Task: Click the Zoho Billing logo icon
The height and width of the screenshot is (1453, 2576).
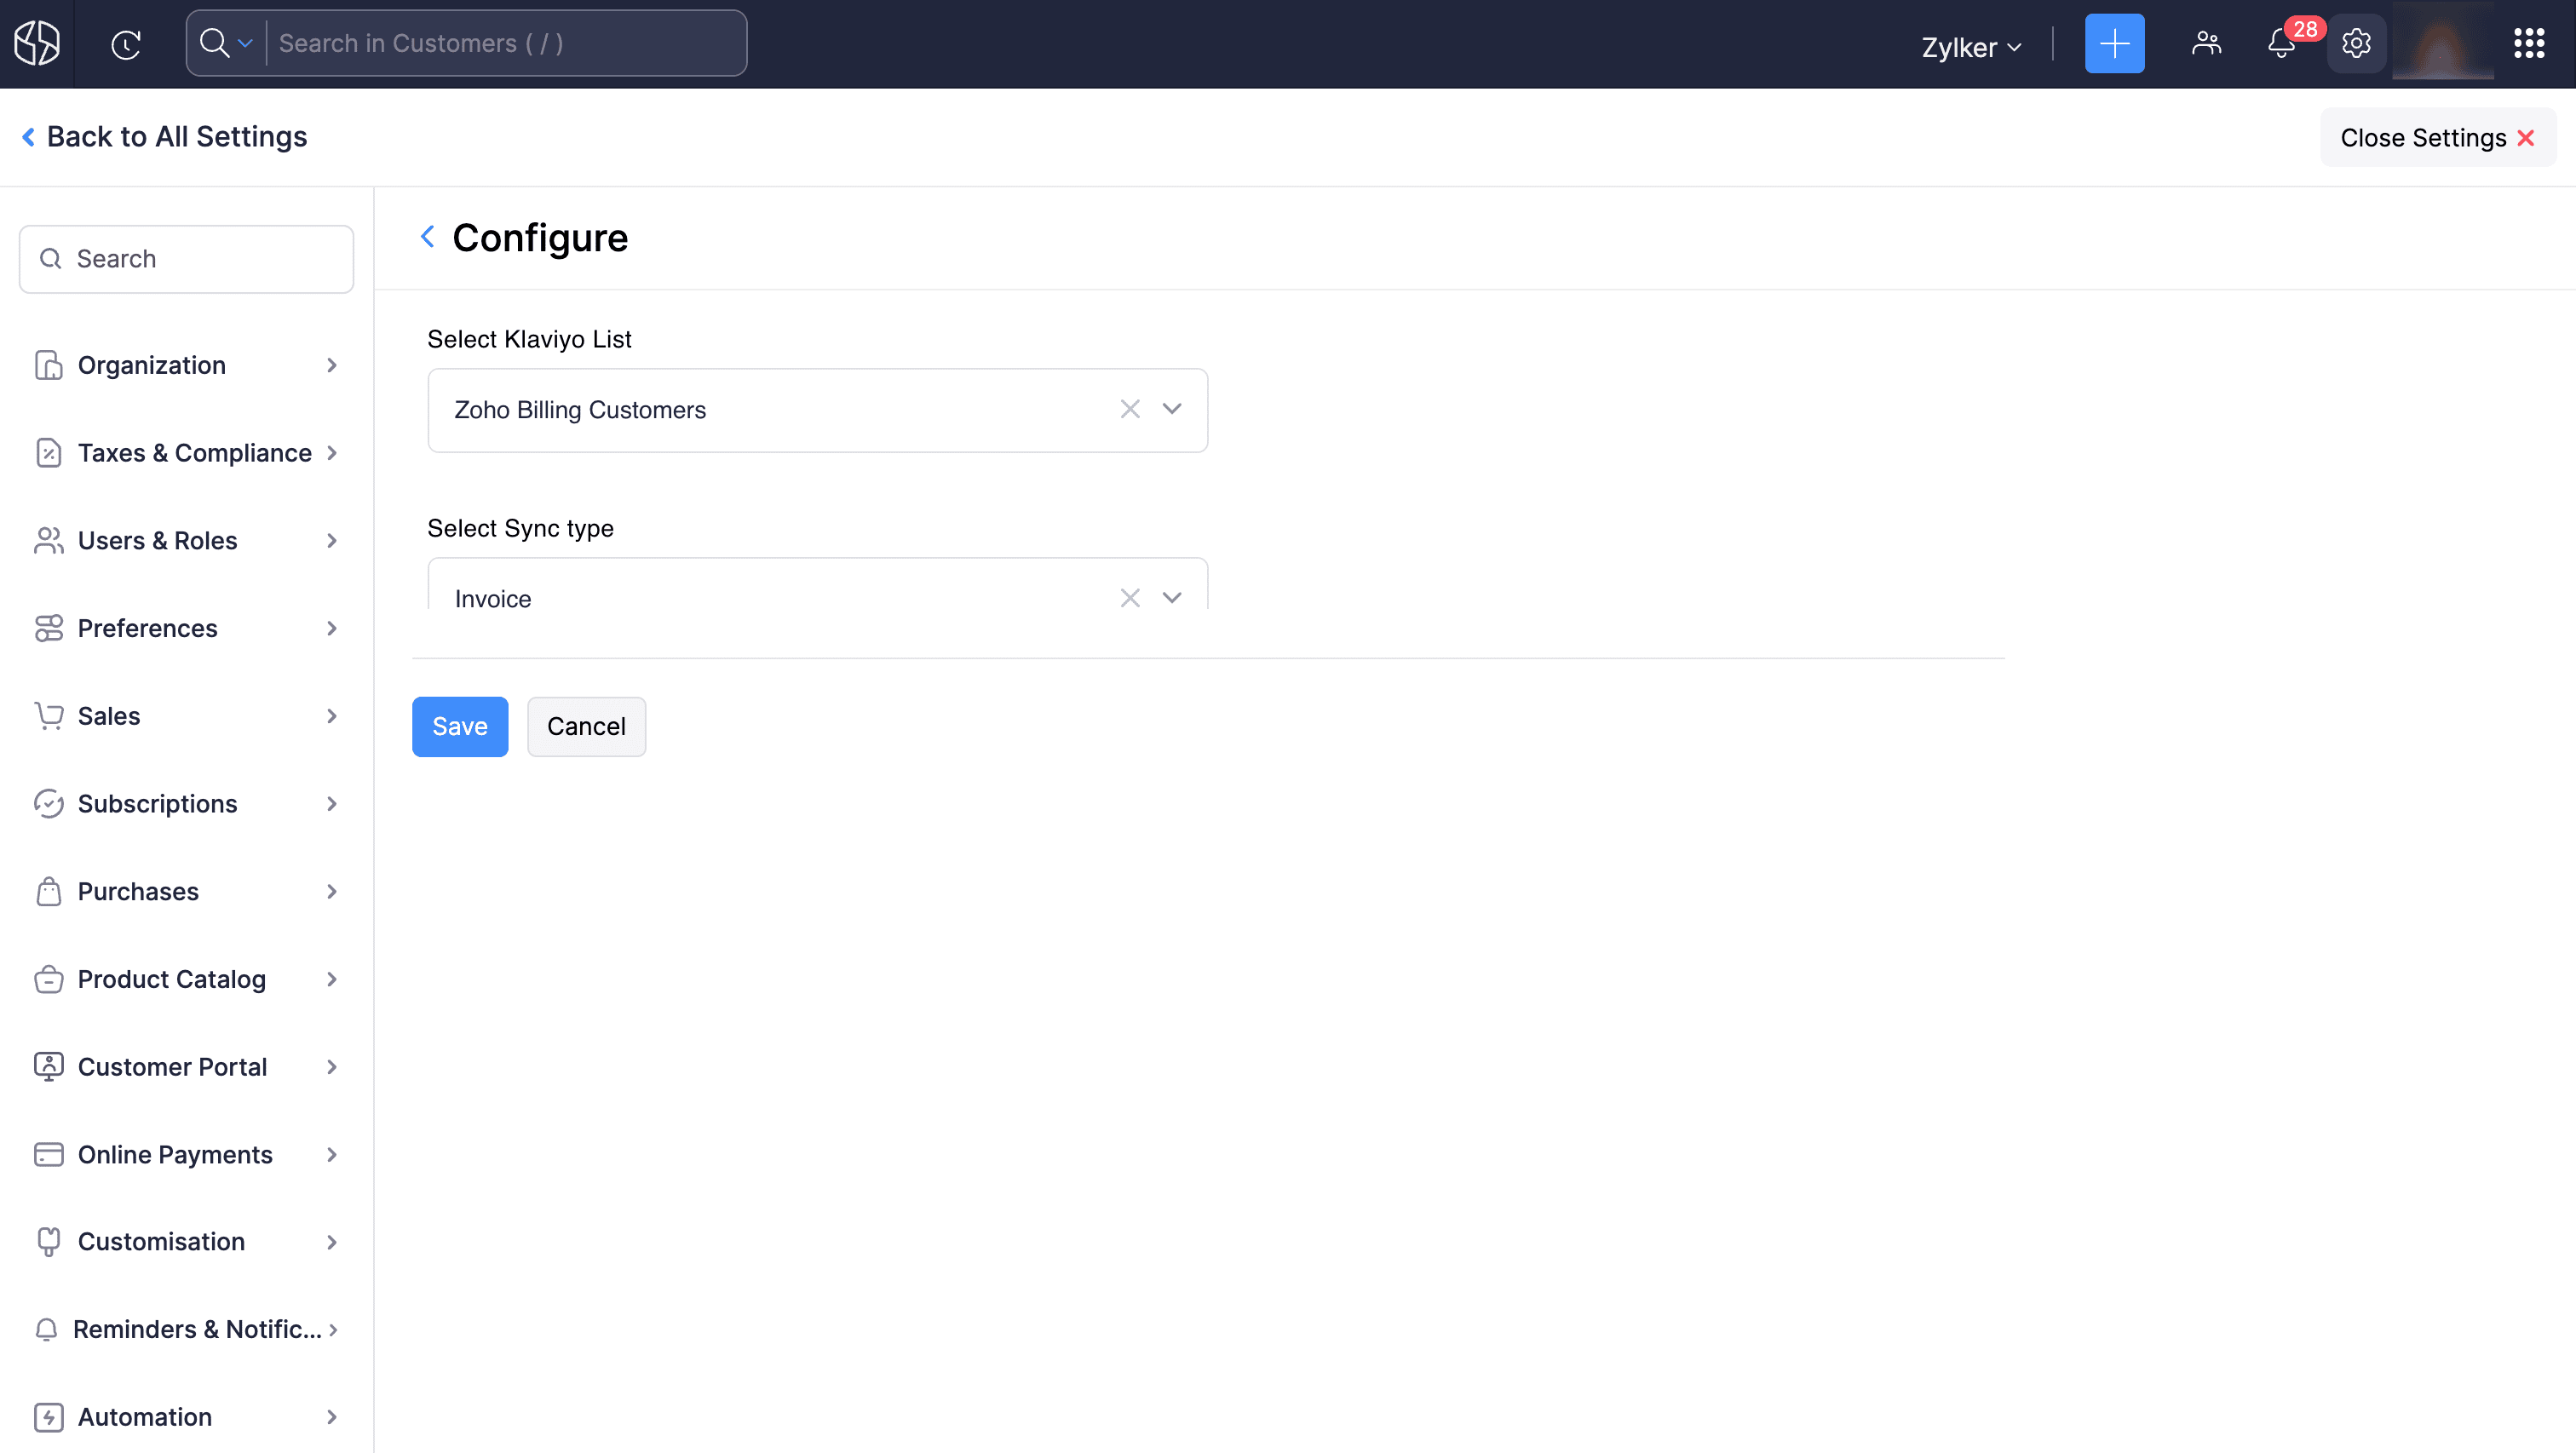Action: (x=37, y=44)
